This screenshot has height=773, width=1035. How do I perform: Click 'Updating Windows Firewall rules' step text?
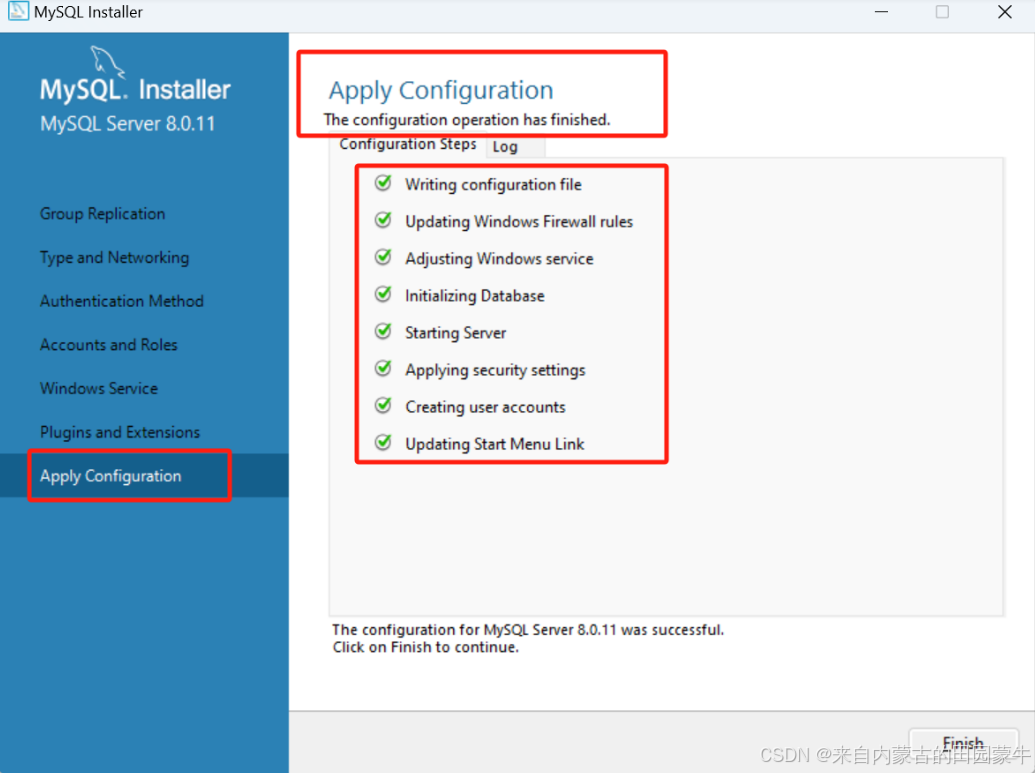point(519,222)
